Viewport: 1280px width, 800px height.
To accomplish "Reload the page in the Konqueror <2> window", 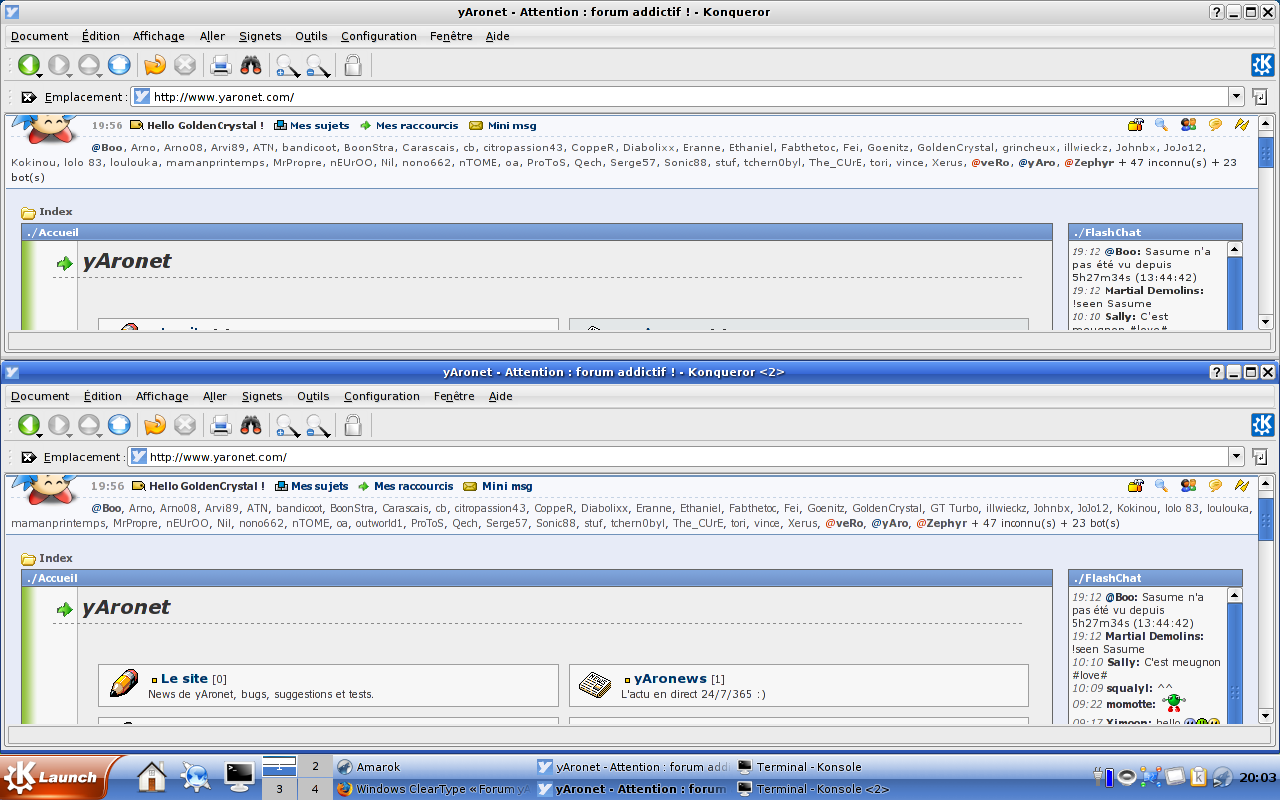I will pyautogui.click(x=155, y=425).
